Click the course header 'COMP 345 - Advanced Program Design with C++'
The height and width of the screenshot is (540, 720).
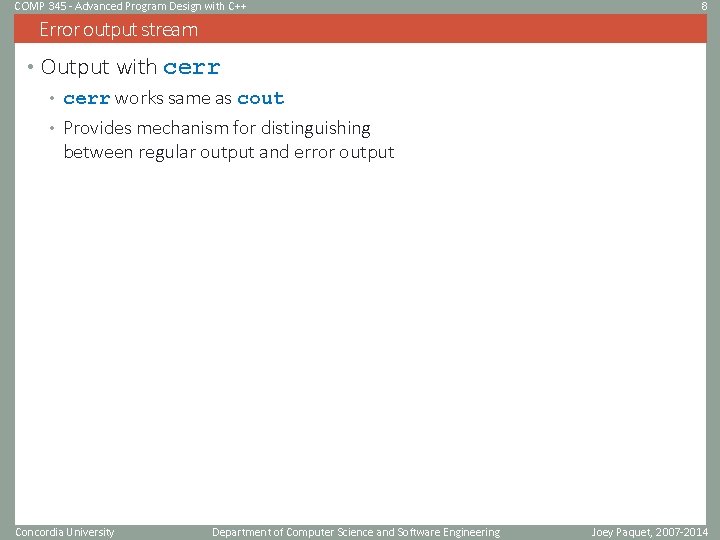click(130, 6)
